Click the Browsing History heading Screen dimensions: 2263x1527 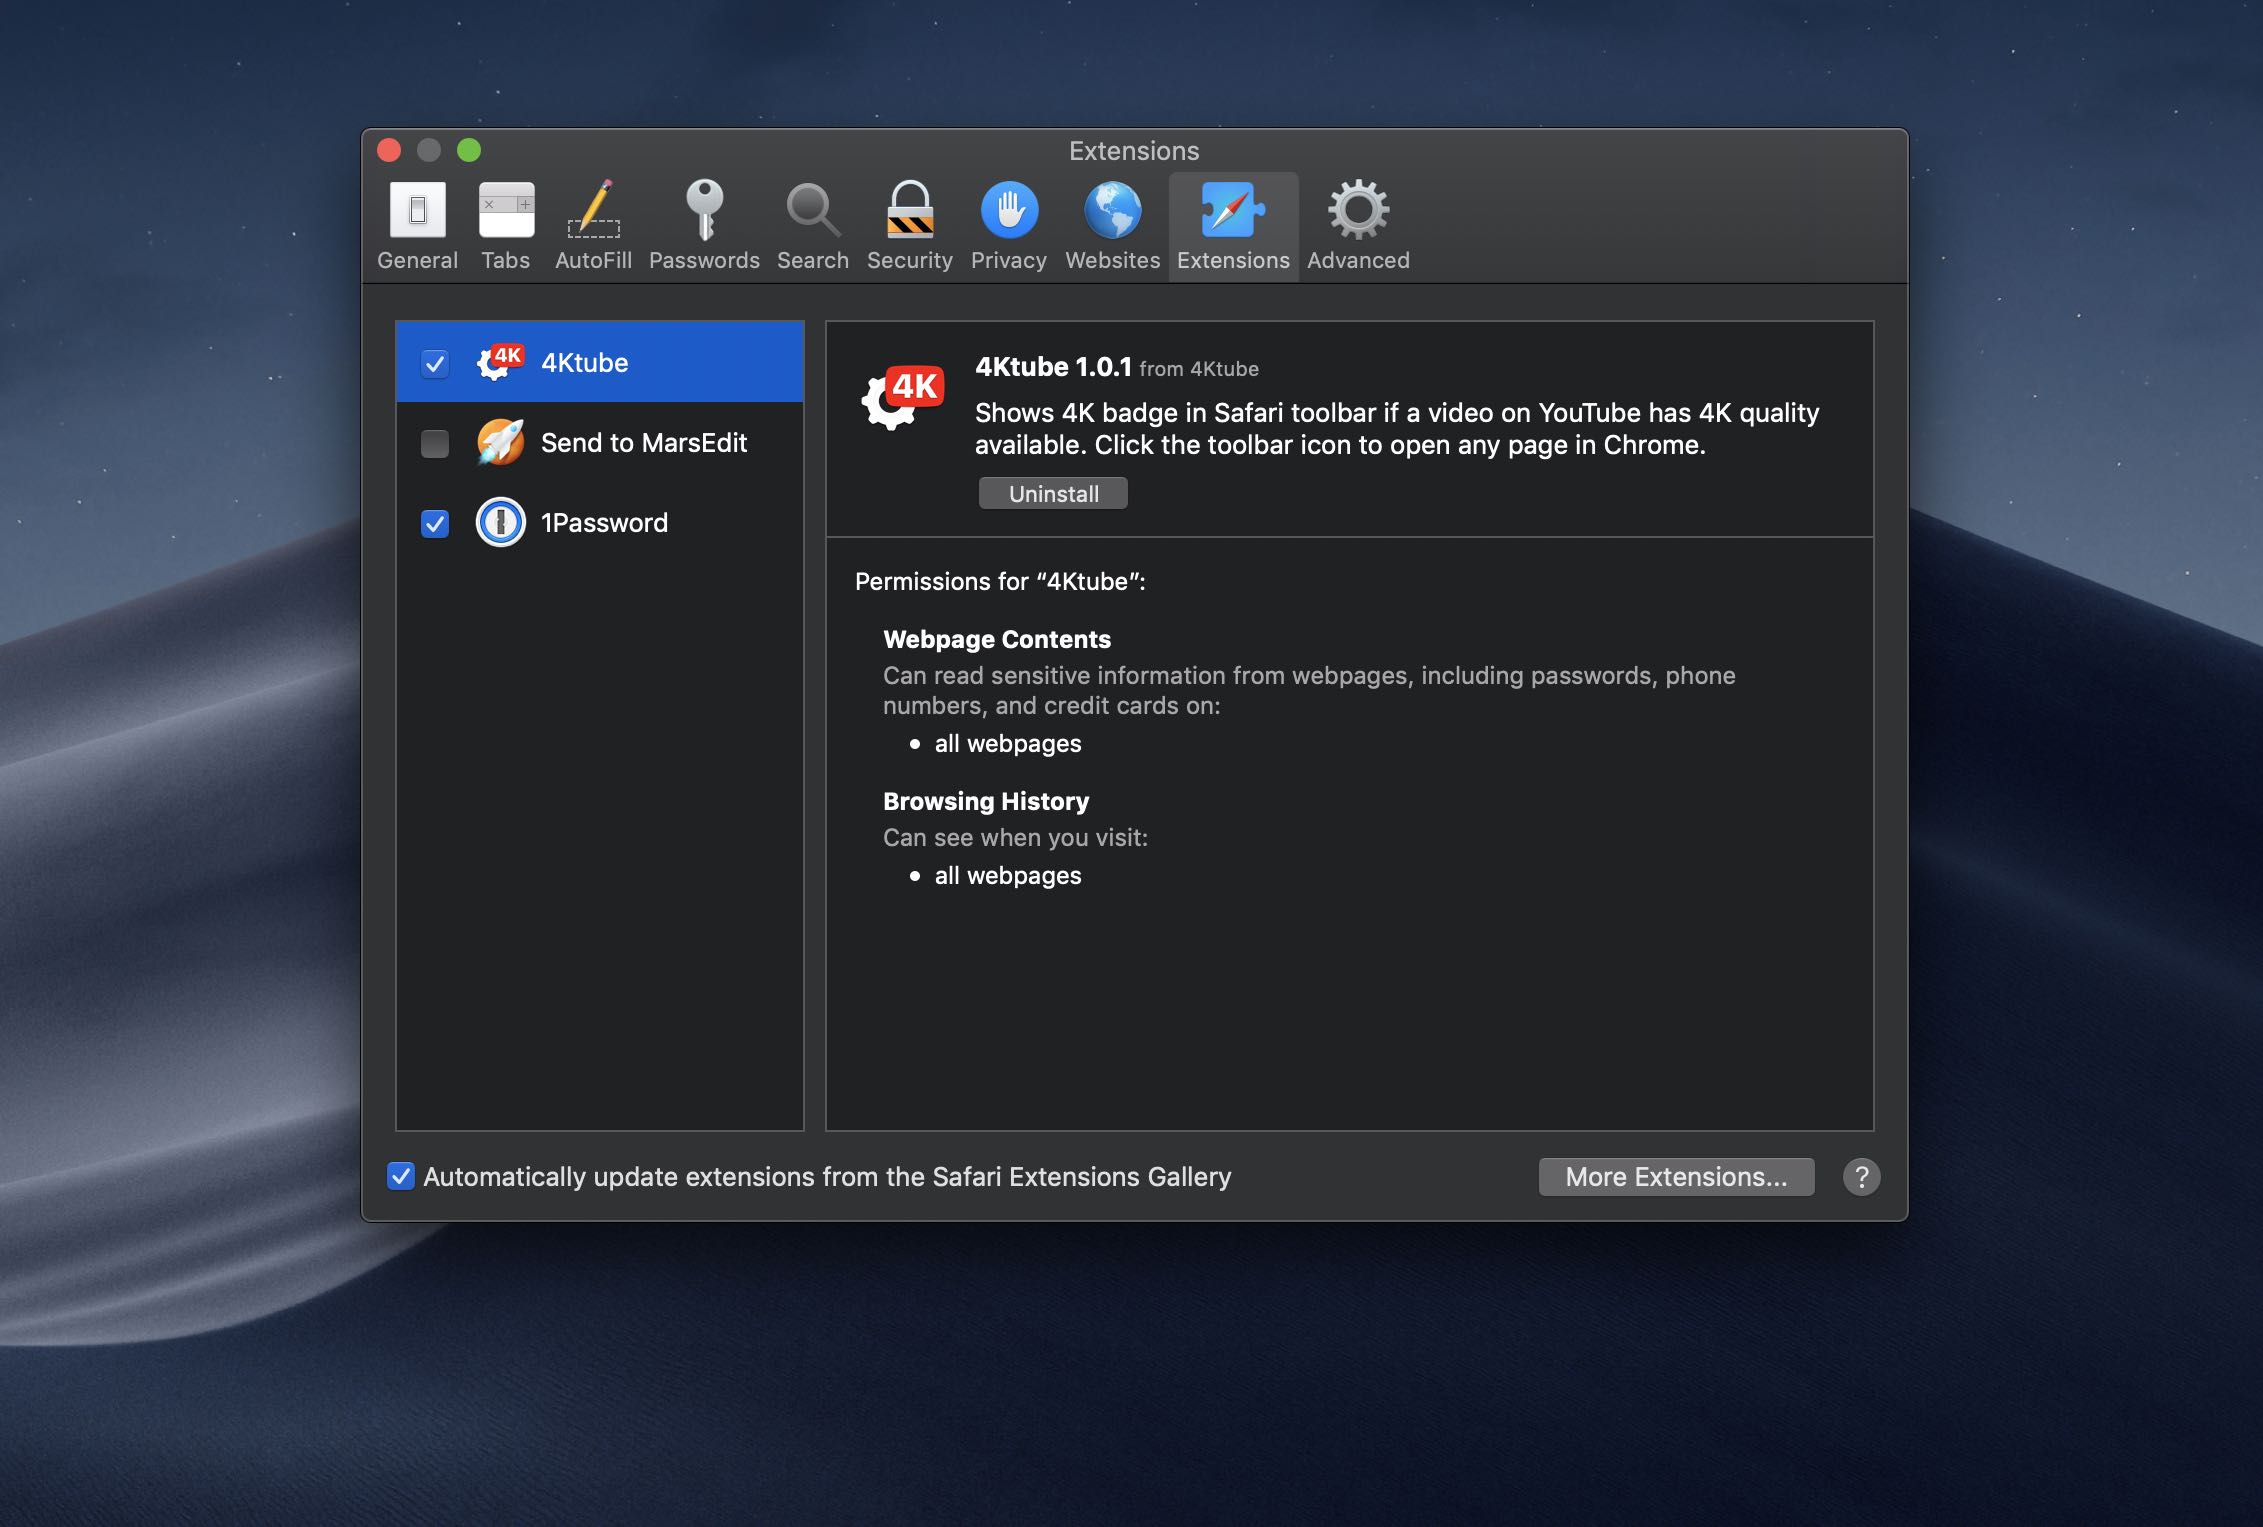986,801
